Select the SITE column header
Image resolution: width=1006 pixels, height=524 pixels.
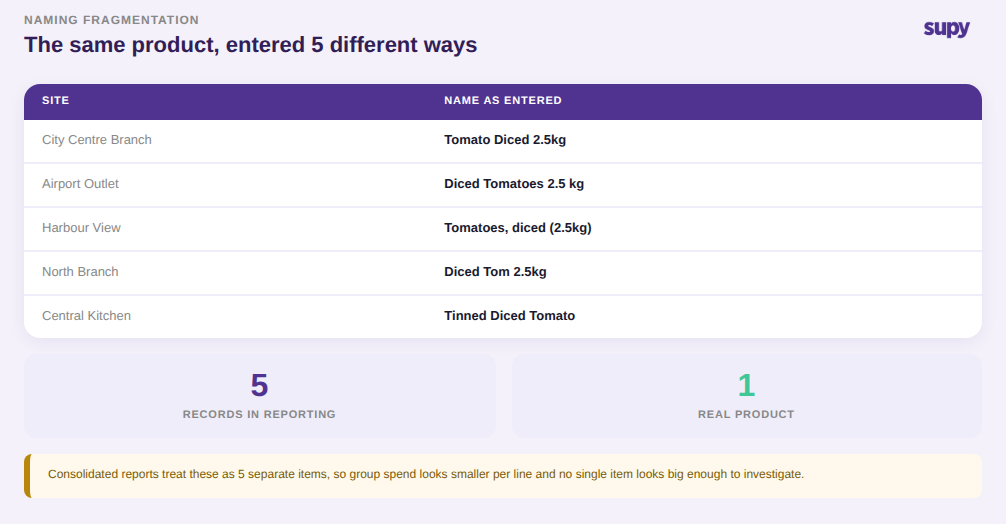(x=56, y=100)
